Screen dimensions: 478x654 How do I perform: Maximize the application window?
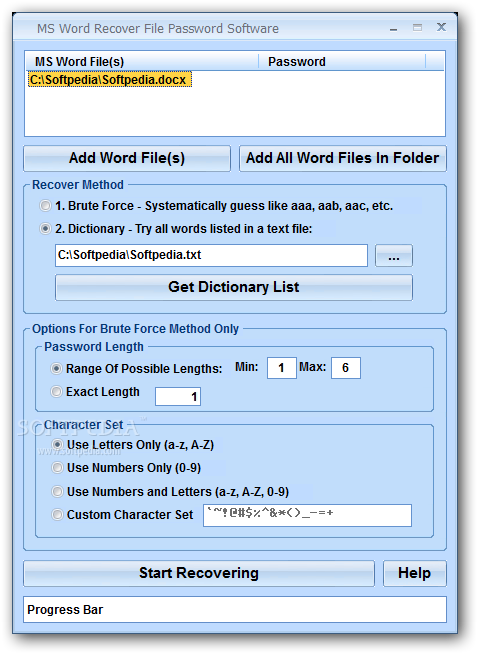(418, 28)
